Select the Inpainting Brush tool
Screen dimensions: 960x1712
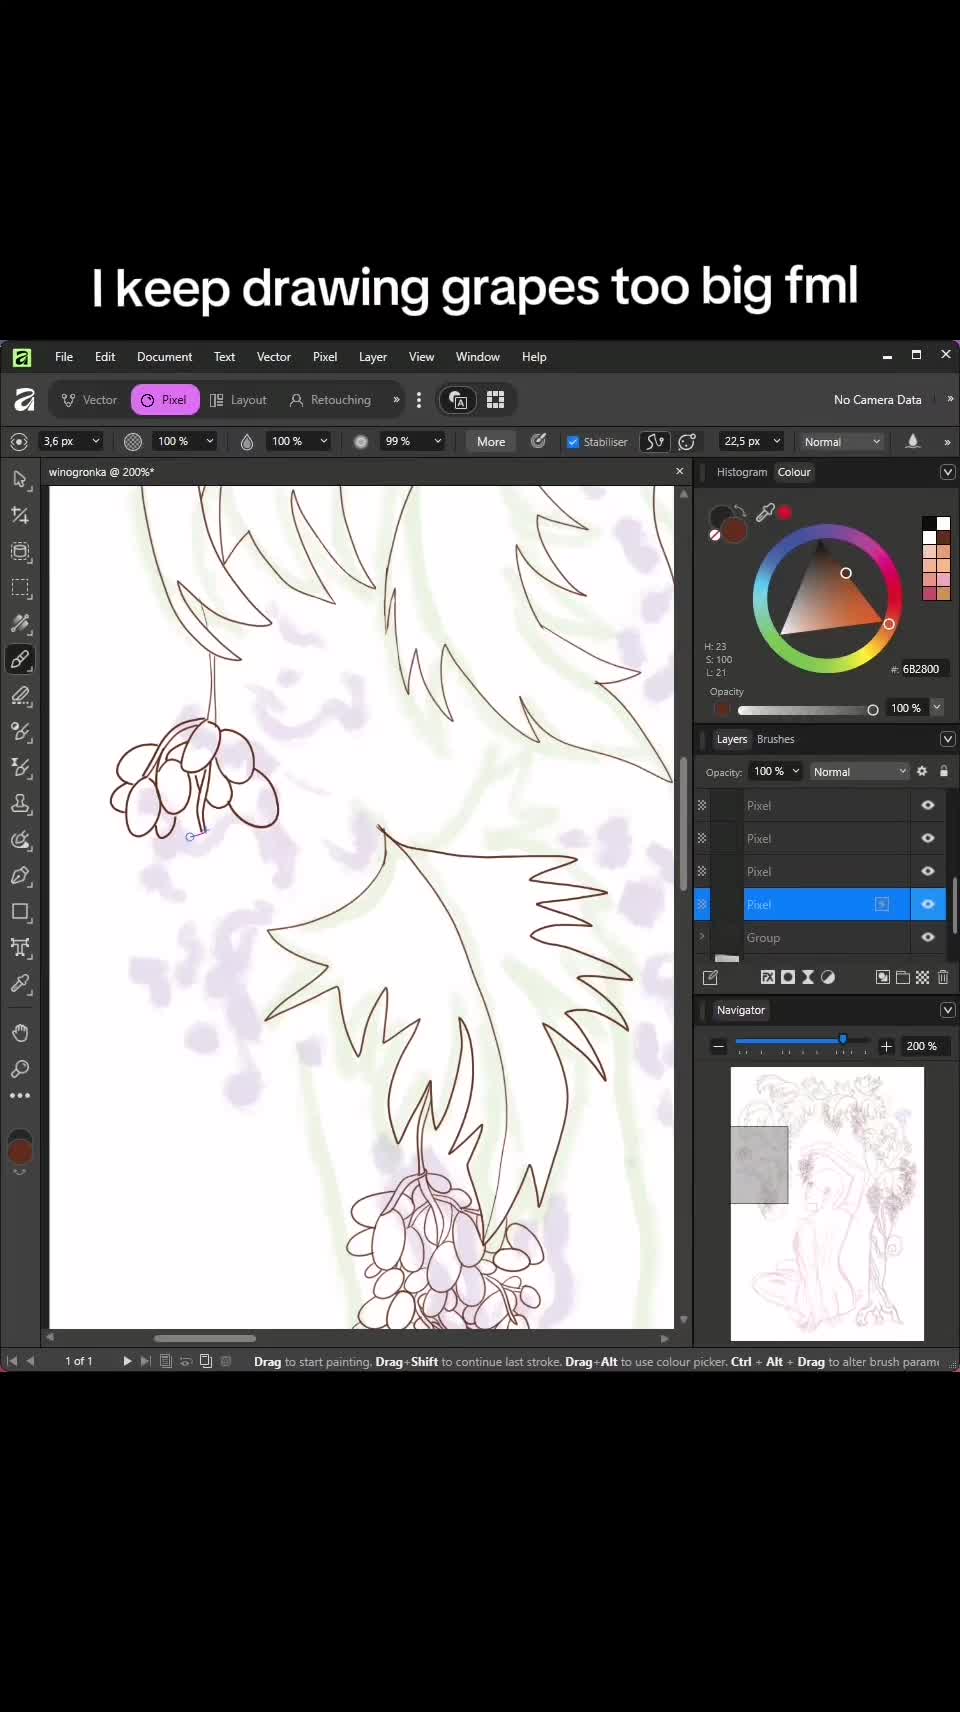point(20,840)
